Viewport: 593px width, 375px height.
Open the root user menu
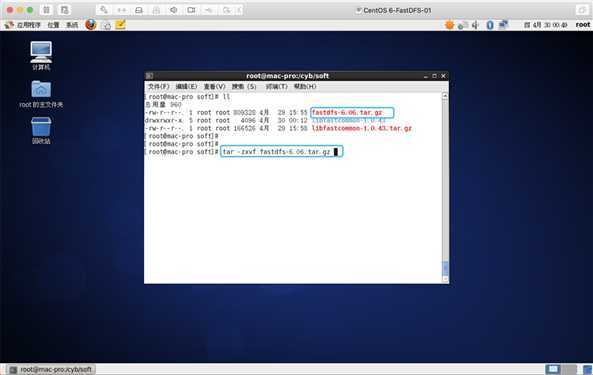point(583,25)
